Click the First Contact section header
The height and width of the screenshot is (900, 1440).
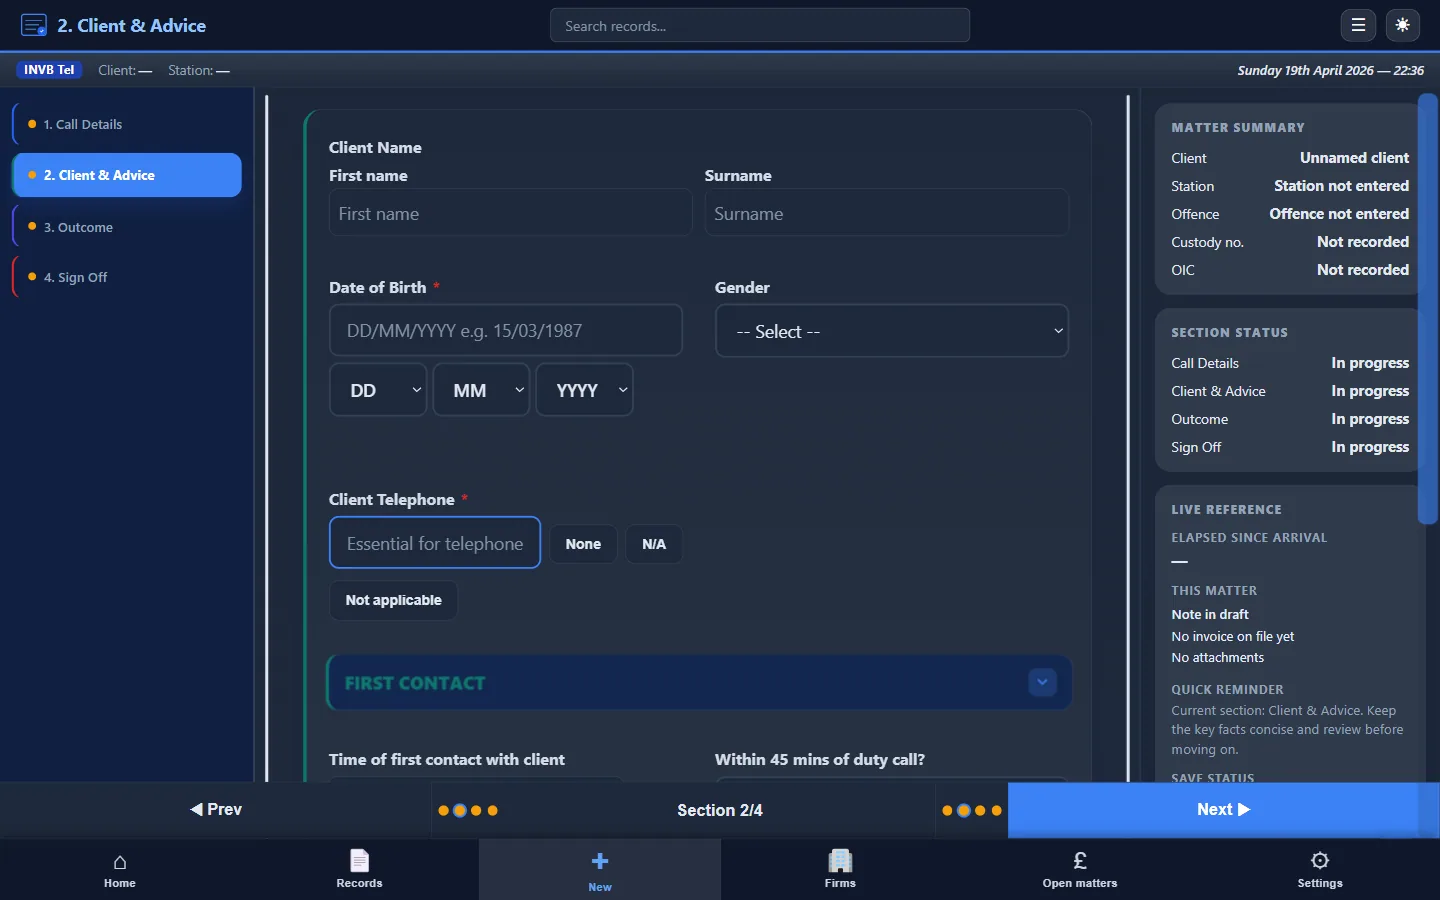click(699, 683)
